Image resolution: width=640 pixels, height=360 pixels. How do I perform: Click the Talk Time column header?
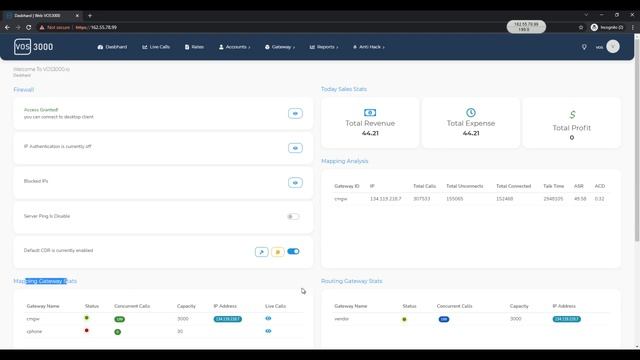point(553,186)
